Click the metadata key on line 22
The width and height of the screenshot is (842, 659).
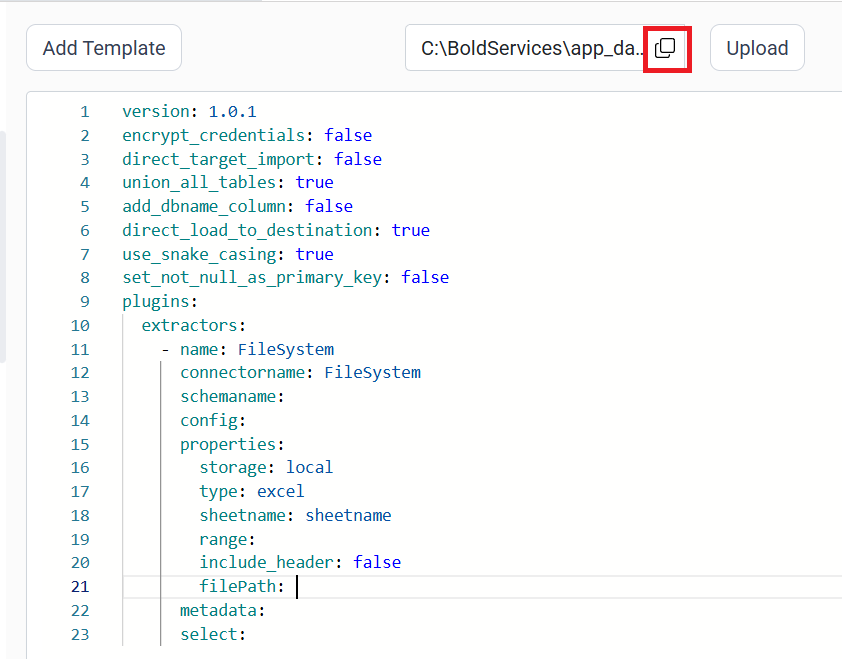219,610
